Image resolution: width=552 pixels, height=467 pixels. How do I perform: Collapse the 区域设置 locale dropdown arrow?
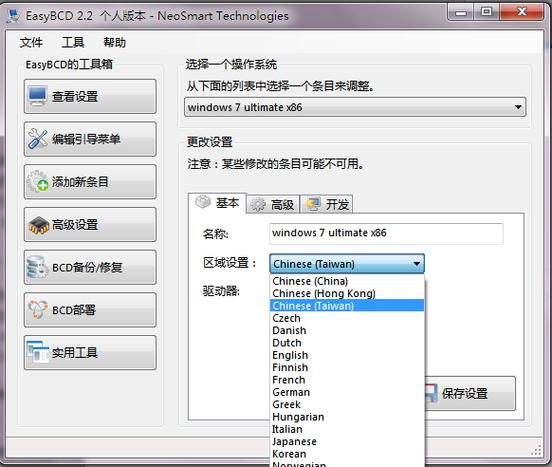click(417, 264)
